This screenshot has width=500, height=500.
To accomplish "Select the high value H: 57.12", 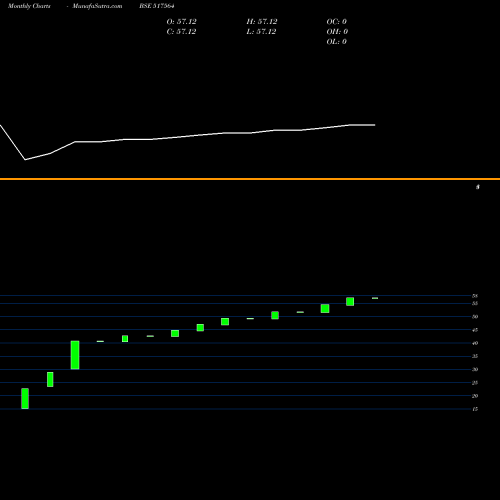I will (262, 22).
